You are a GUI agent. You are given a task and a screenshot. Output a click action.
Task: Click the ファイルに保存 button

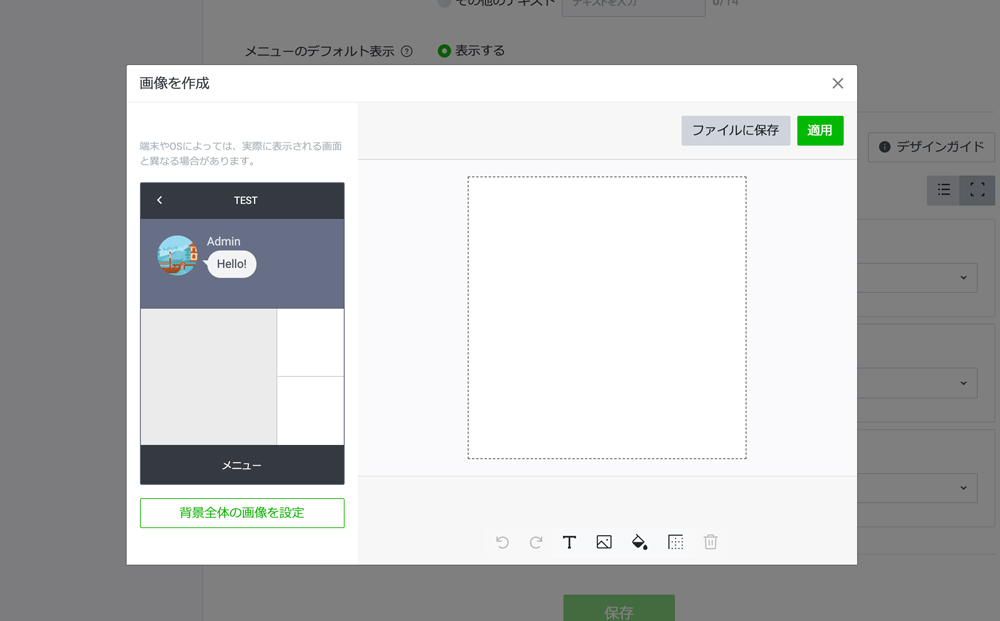pyautogui.click(x=735, y=131)
